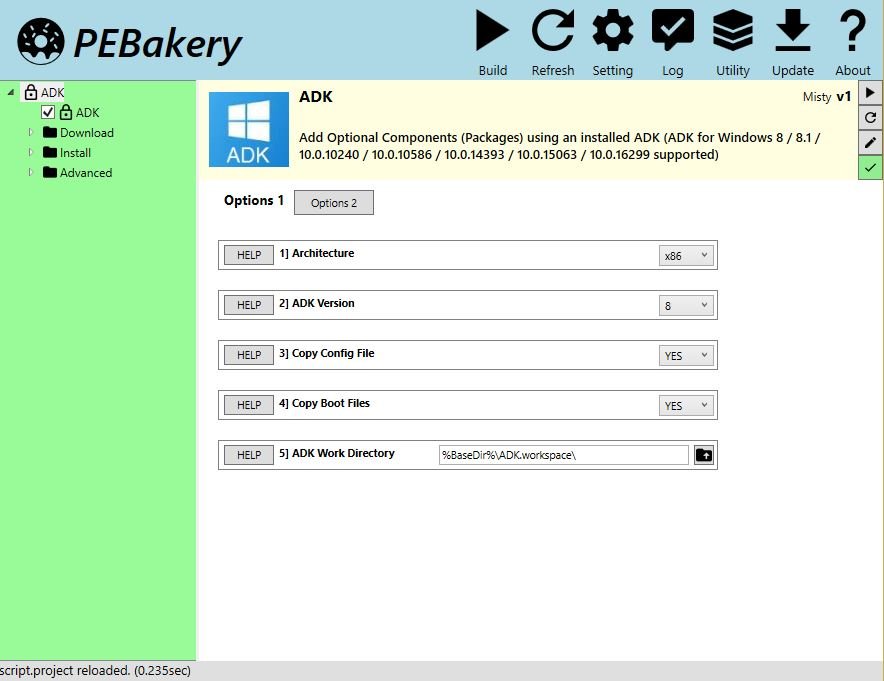Image resolution: width=884 pixels, height=681 pixels.
Task: Click the 'script.project reloaded' status bar text
Action: [95, 670]
